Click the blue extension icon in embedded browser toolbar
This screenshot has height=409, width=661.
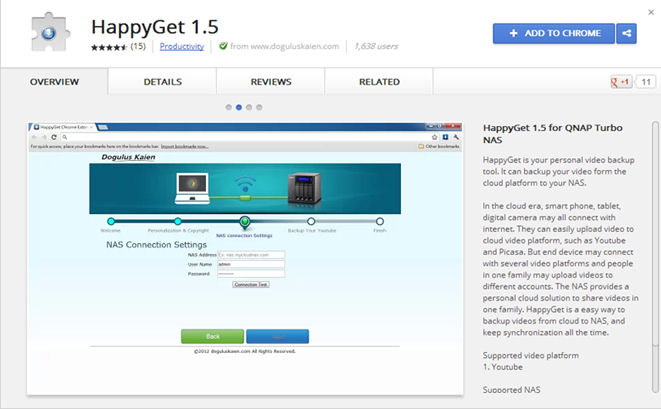click(x=445, y=137)
